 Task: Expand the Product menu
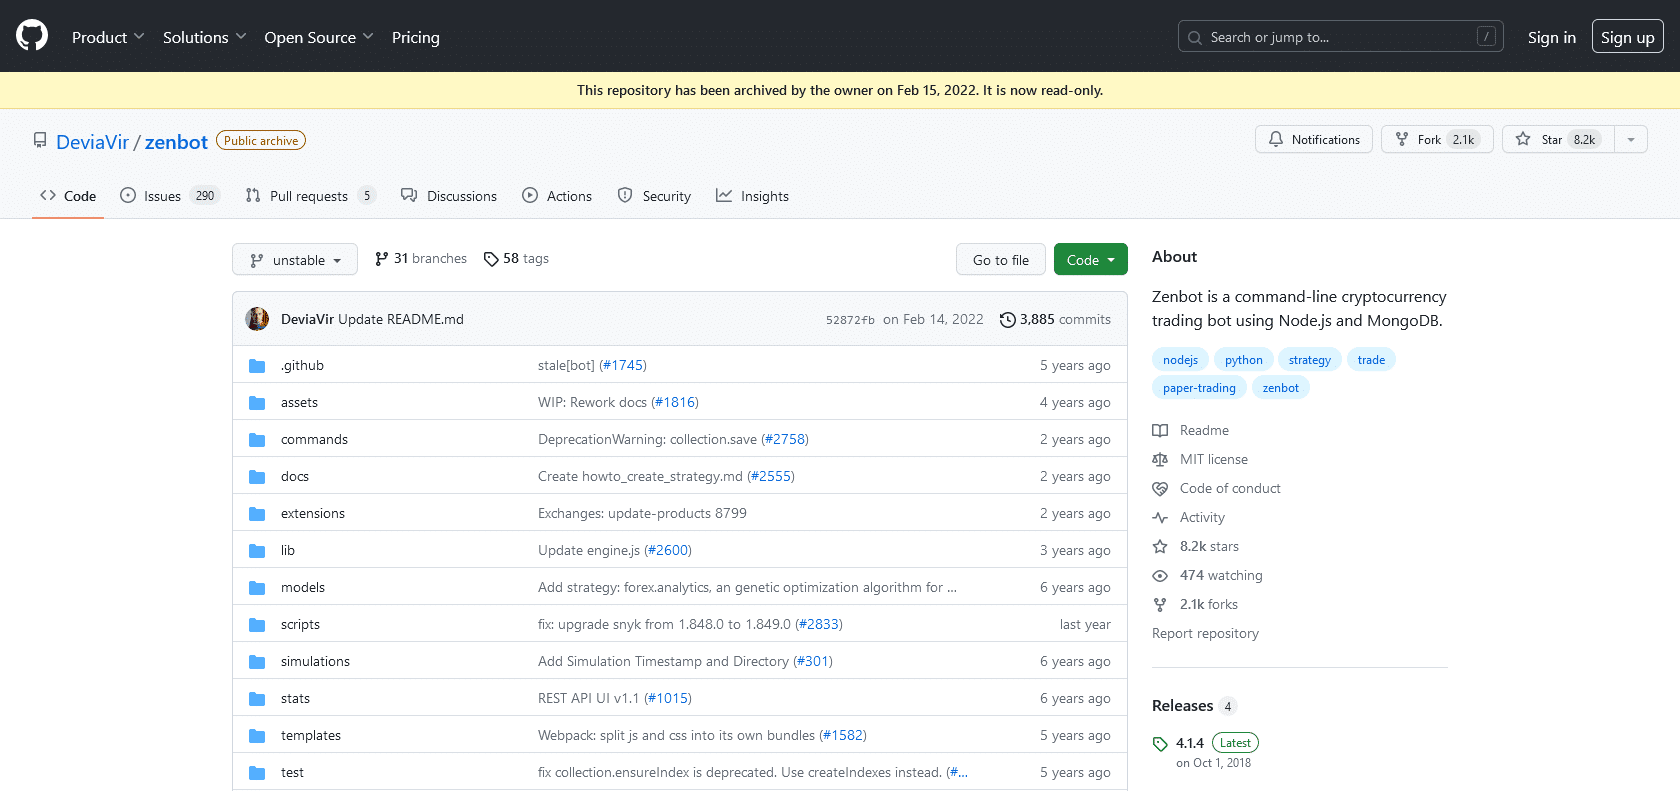pyautogui.click(x=108, y=37)
